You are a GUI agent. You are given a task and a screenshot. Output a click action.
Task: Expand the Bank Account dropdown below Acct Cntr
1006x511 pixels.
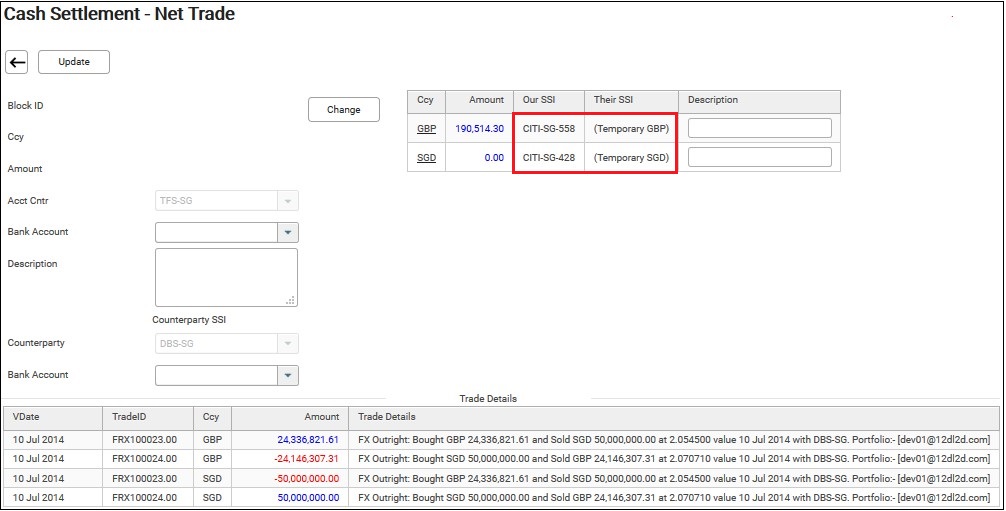pos(287,233)
